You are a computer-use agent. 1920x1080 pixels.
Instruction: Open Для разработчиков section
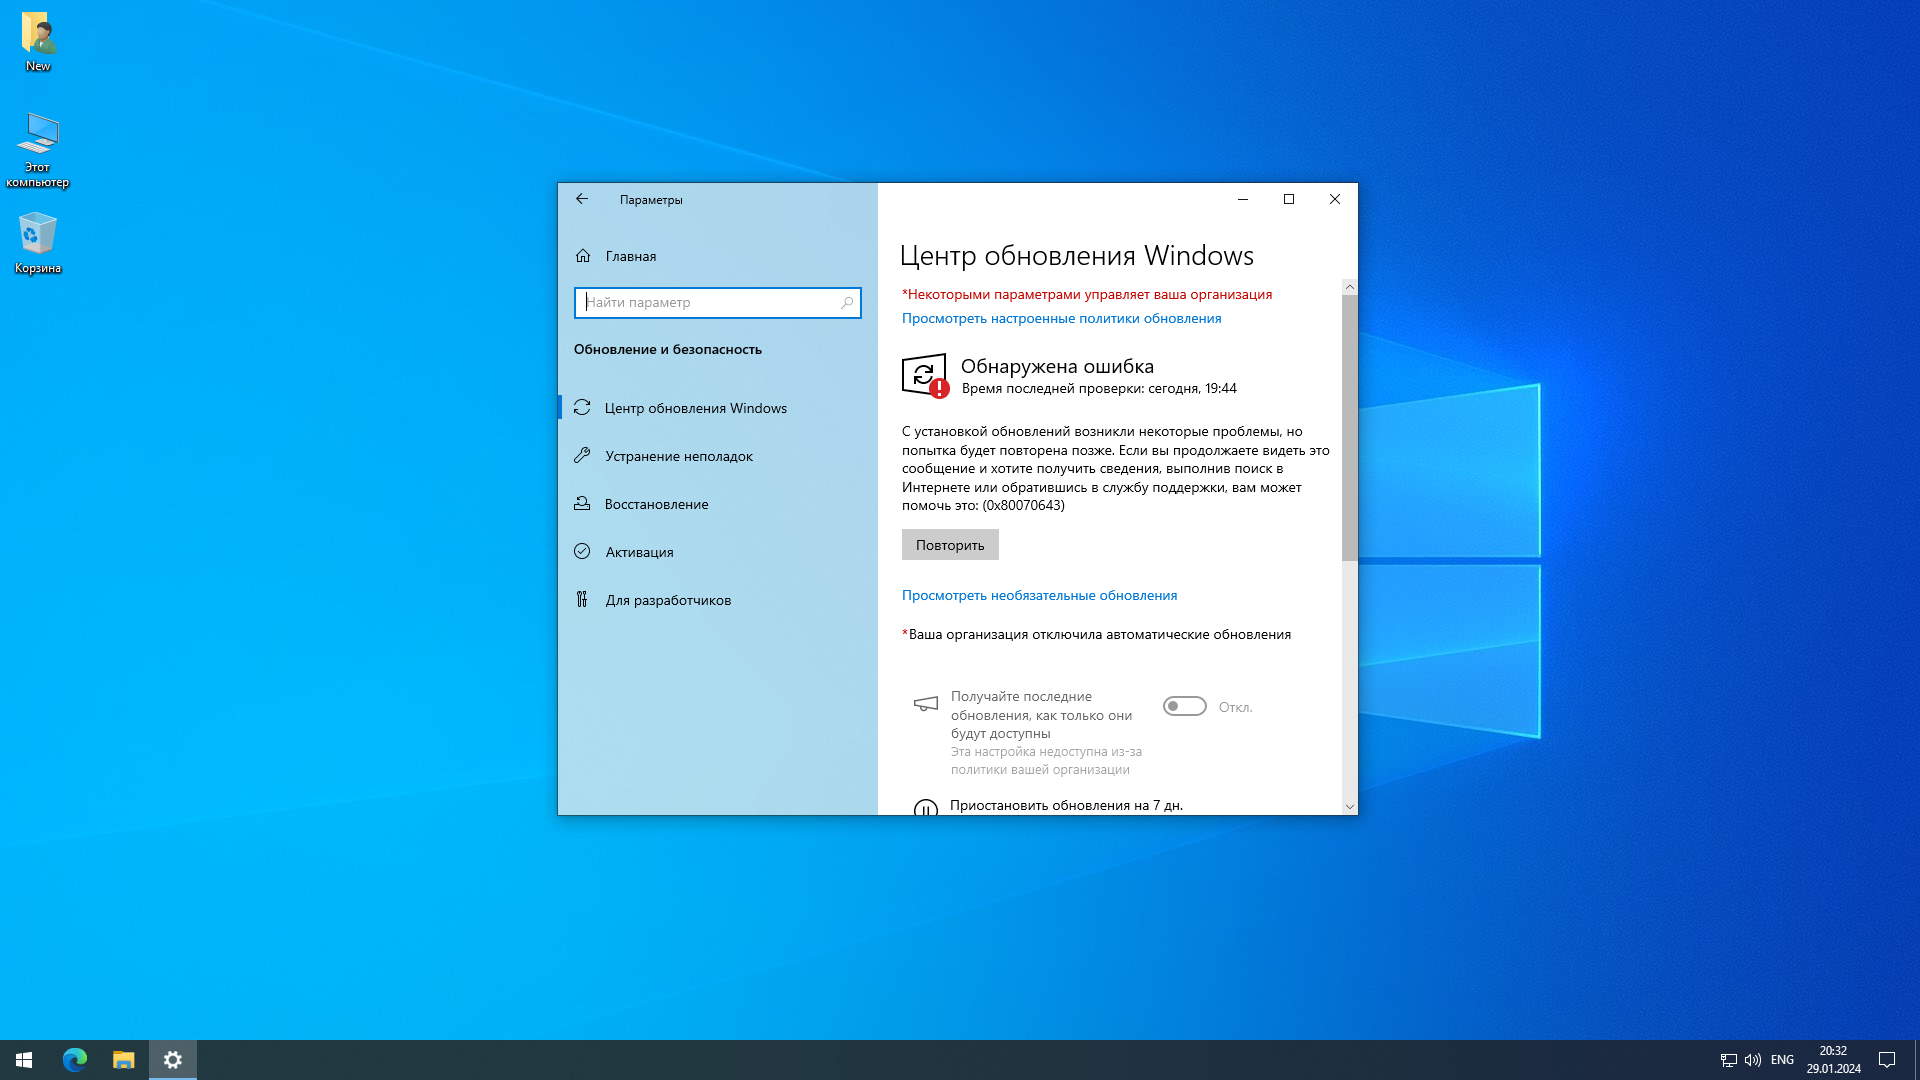667,600
